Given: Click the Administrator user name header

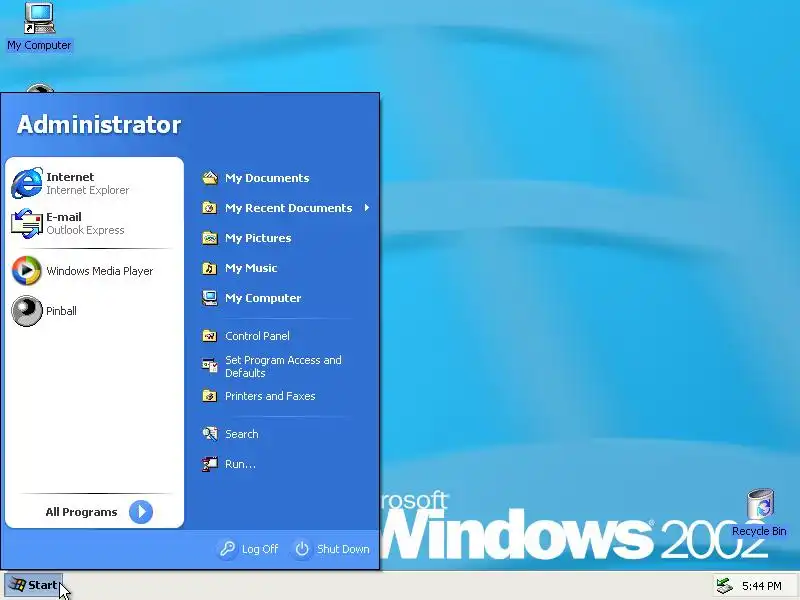Looking at the screenshot, I should click(x=99, y=124).
